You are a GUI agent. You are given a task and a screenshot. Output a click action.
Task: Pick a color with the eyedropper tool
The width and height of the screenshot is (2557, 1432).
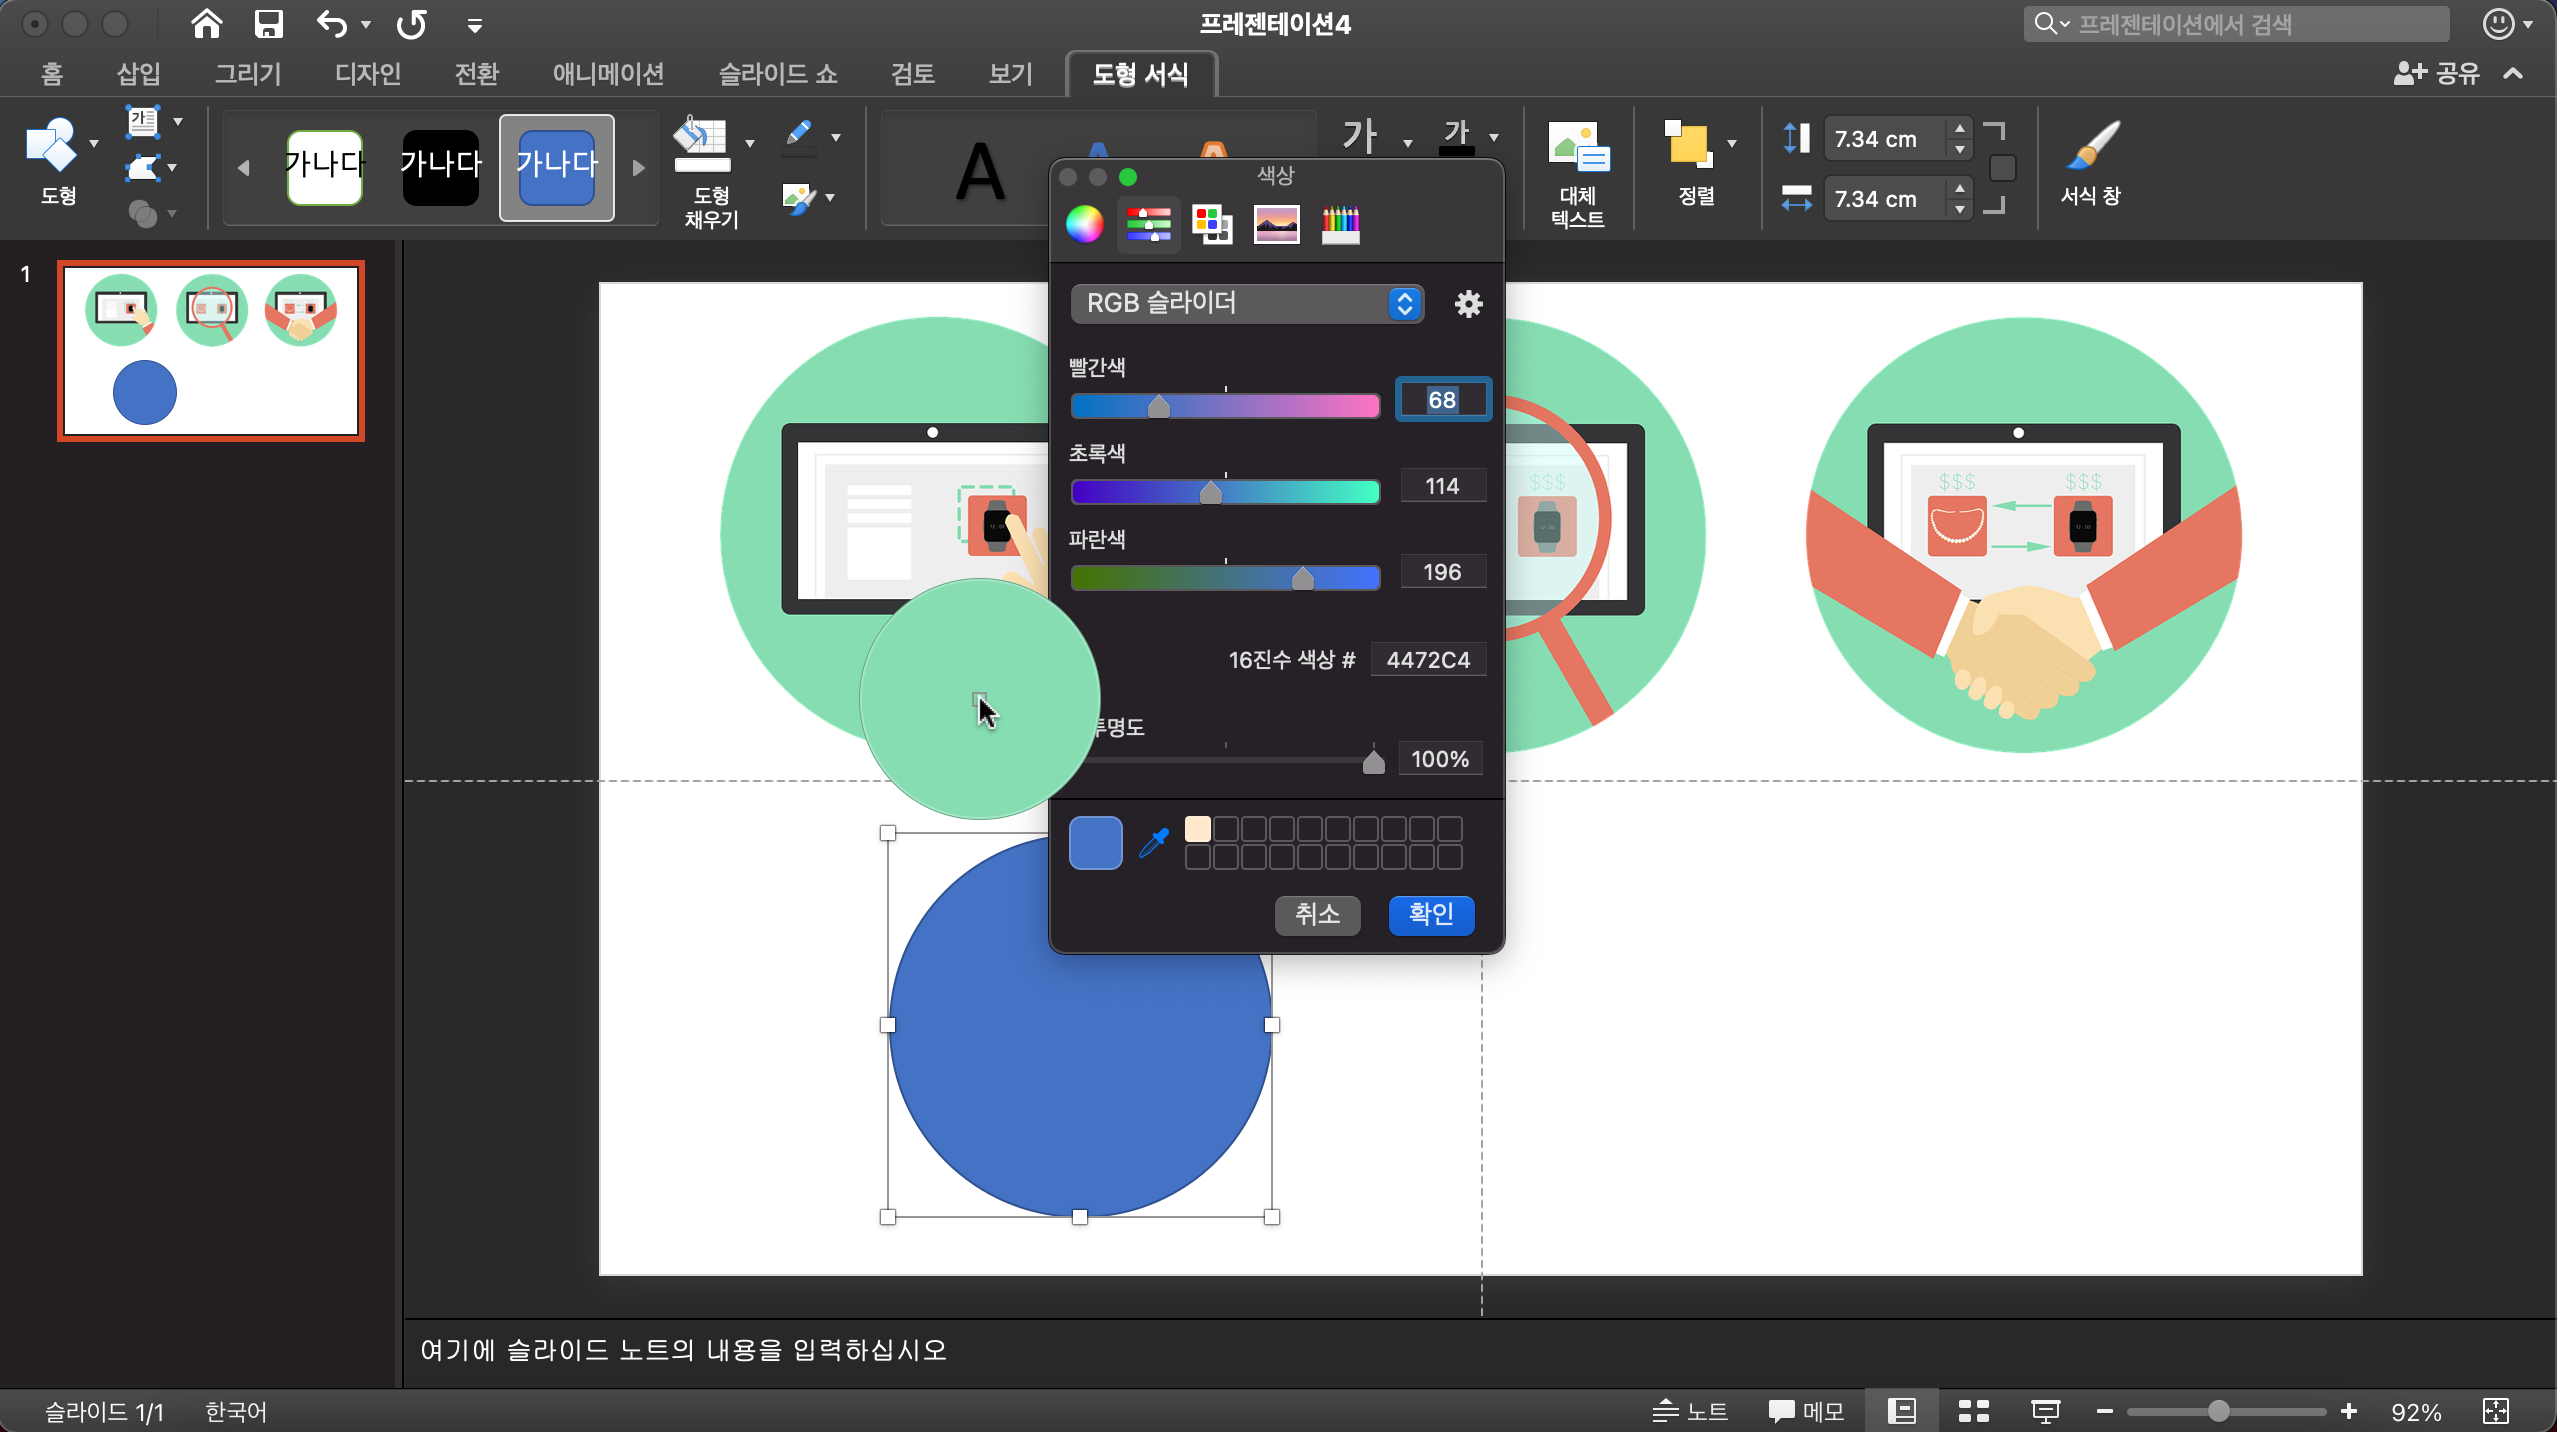click(x=1153, y=842)
